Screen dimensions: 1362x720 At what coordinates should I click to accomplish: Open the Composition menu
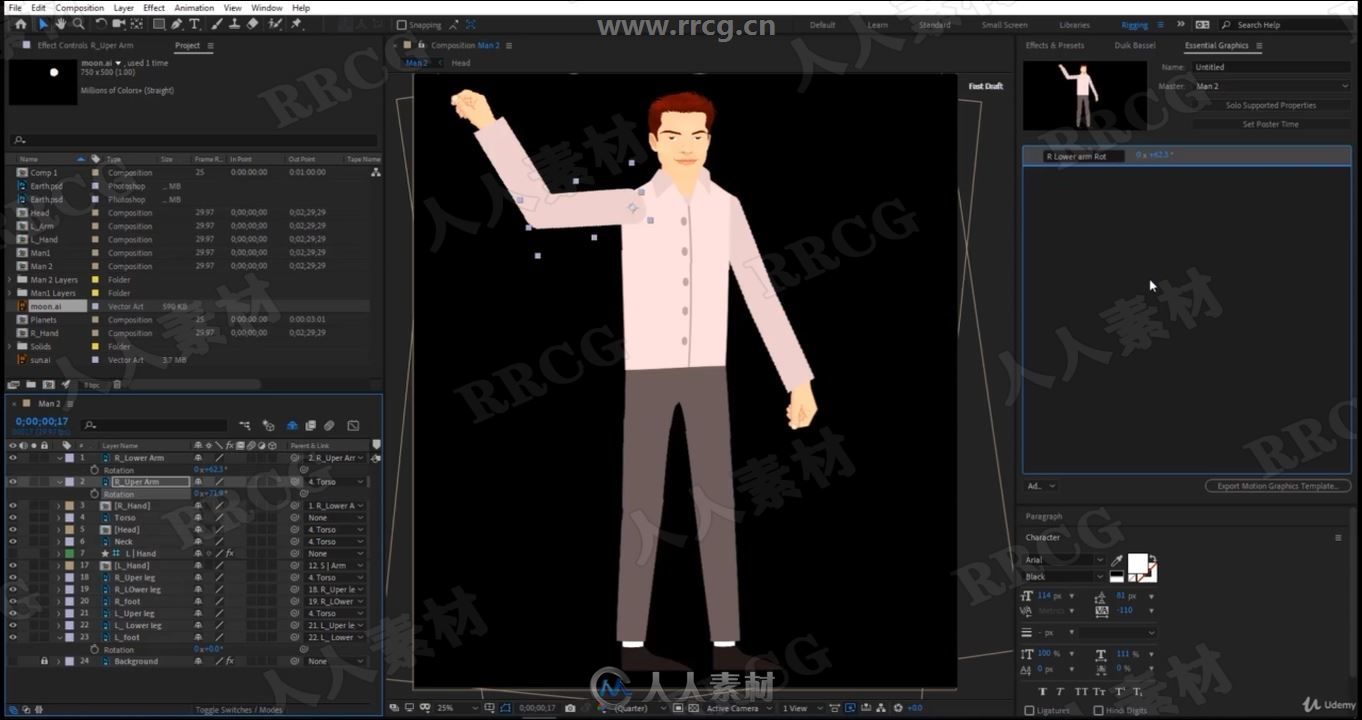[x=80, y=8]
